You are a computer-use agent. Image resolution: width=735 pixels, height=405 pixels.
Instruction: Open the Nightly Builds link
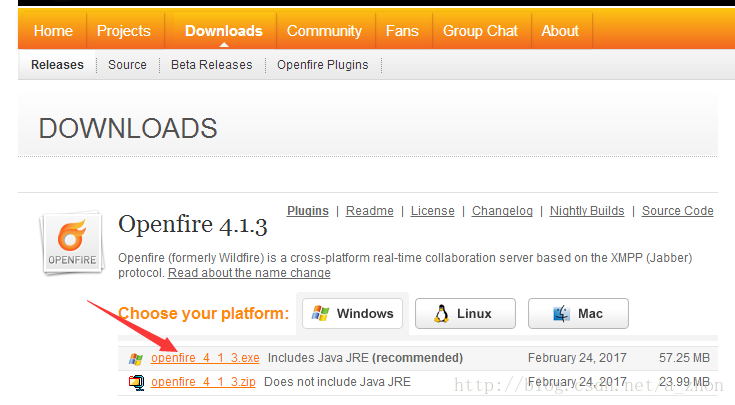click(x=587, y=211)
